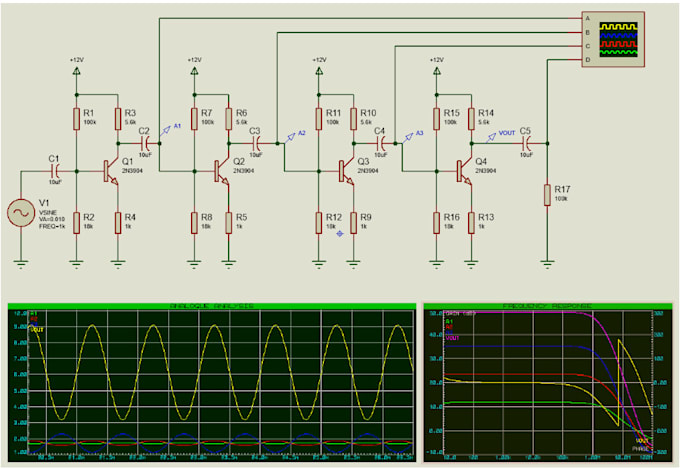Click the oscilloscope channel C pin label
The width and height of the screenshot is (680, 469).
point(588,46)
